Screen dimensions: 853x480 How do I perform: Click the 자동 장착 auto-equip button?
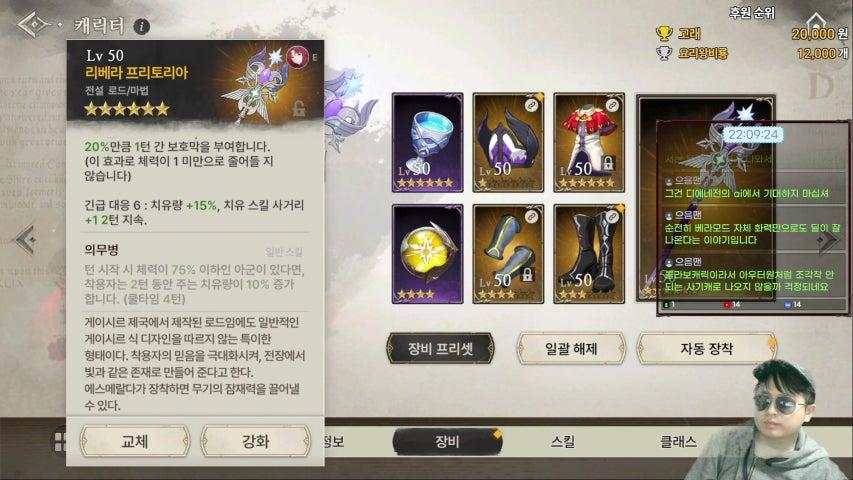pos(706,348)
